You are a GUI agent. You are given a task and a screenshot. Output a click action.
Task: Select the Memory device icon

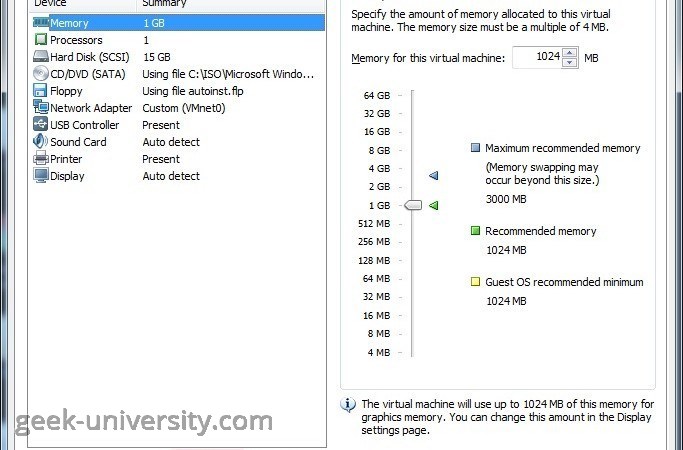coord(41,22)
